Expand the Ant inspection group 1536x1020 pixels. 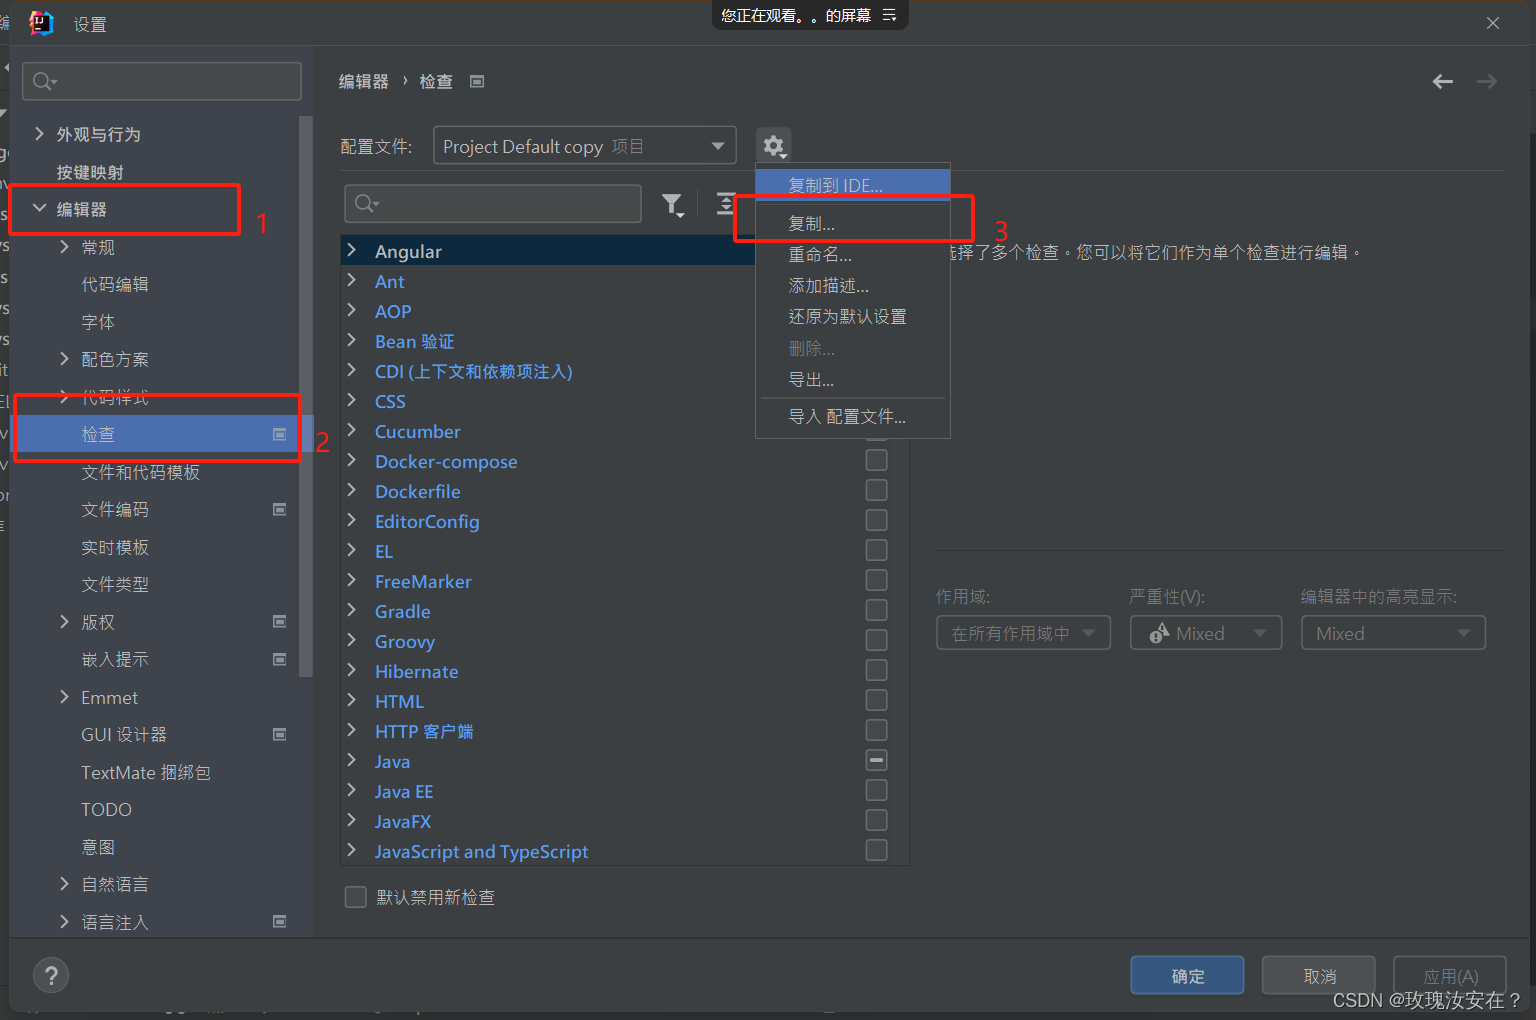point(351,280)
